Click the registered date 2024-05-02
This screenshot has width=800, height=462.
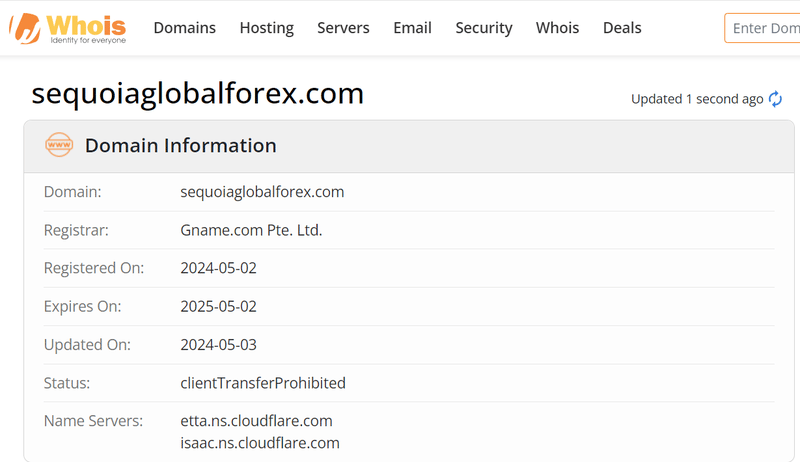pos(218,268)
